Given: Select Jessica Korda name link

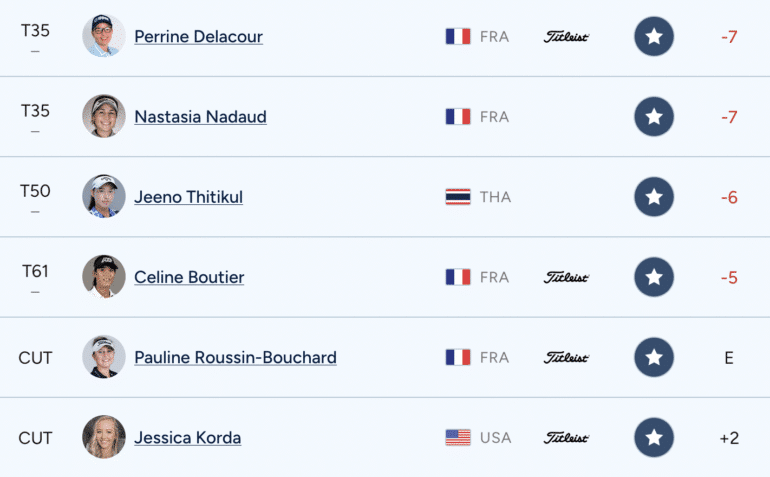Looking at the screenshot, I should (187, 437).
